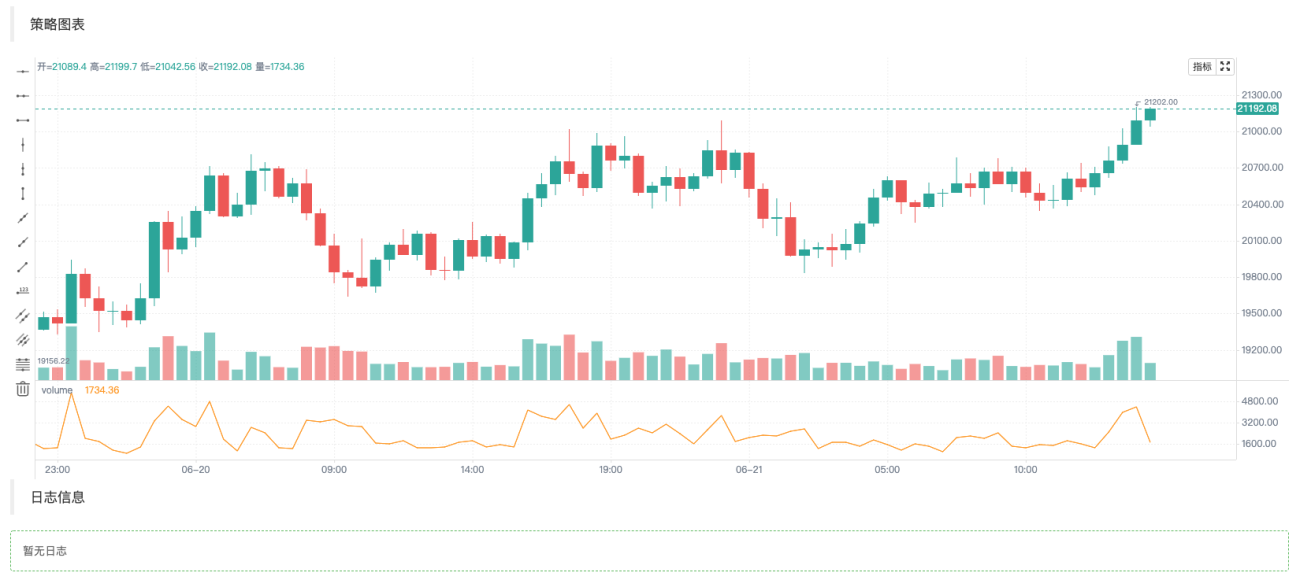Image resolution: width=1300 pixels, height=580 pixels.
Task: Click the 暂无日志 log information box
Action: pos(649,551)
